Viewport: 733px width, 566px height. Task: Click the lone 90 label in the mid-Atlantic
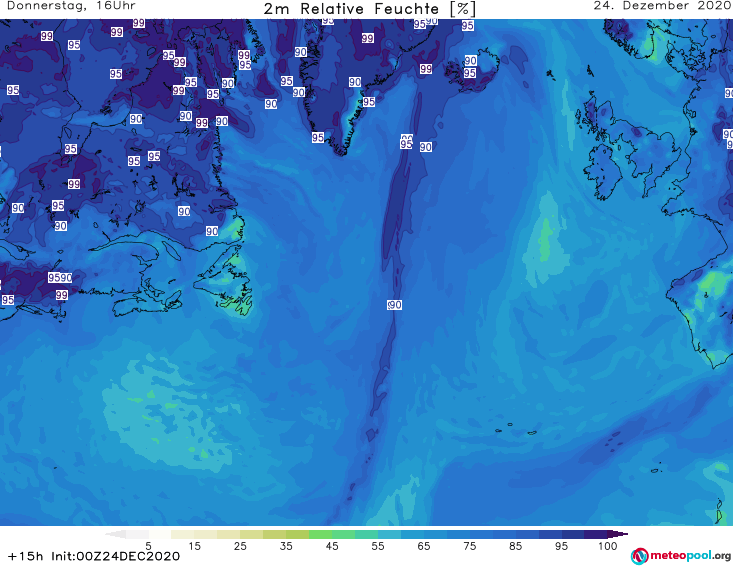(x=395, y=305)
